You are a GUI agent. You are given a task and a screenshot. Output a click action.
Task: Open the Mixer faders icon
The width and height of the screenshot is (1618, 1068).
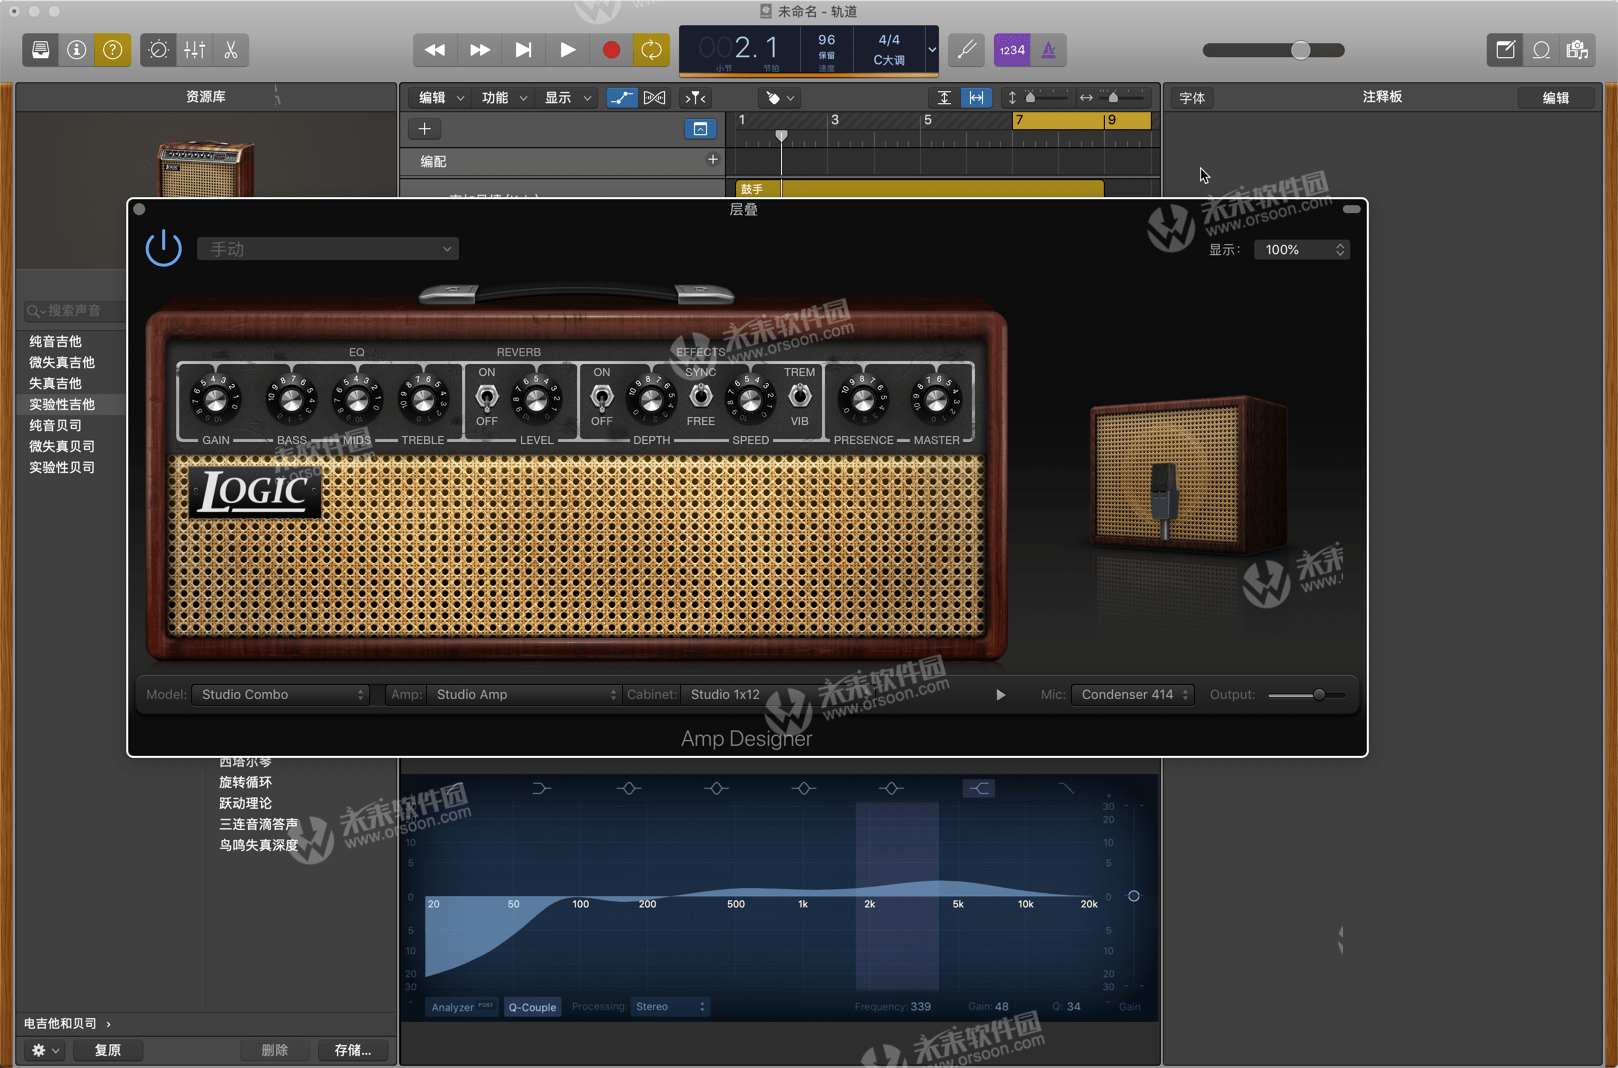pyautogui.click(x=194, y=50)
